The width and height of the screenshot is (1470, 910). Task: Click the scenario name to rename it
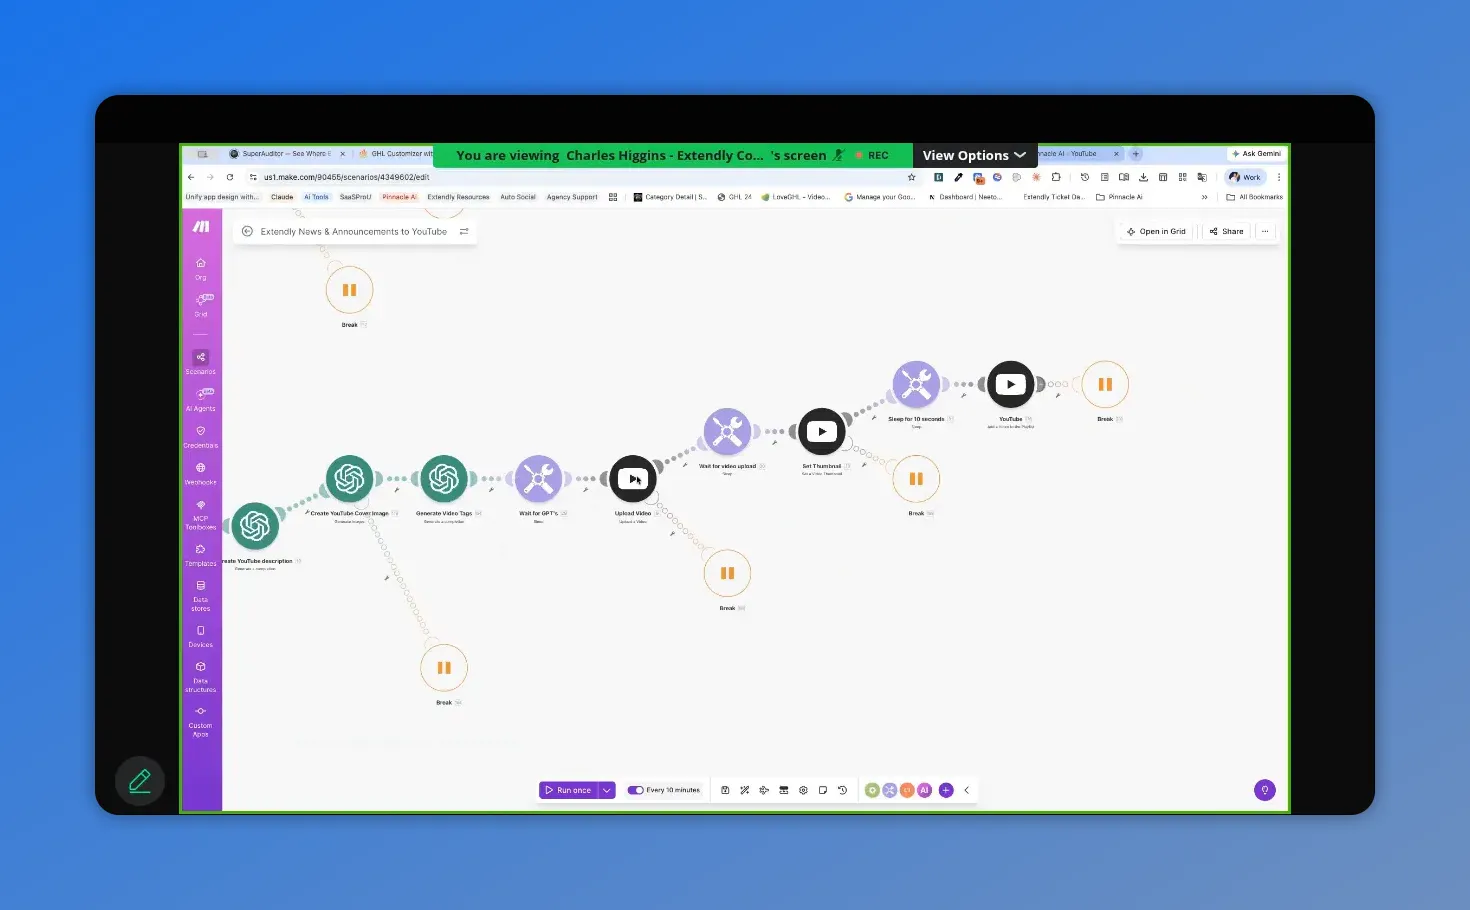pos(353,231)
